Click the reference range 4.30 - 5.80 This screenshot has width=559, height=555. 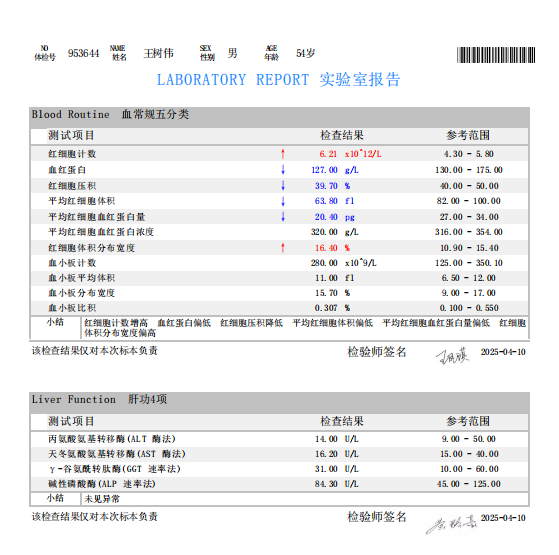coord(468,154)
